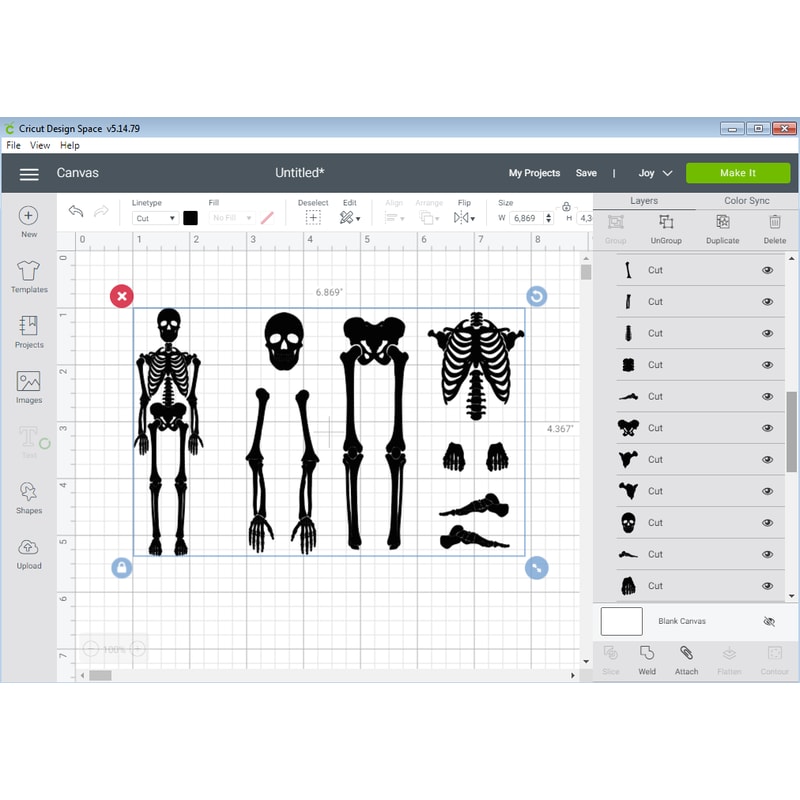Click the black Linetype color swatch
800x800 pixels.
coord(192,218)
